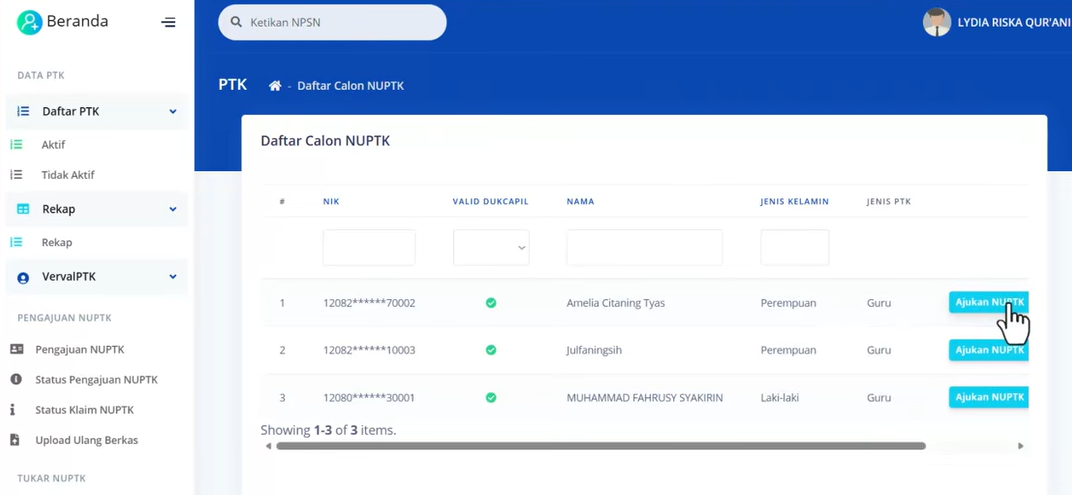Viewport: 1072px width, 495px height.
Task: Open the Lydia Riska Qur'ani avatar
Action: click(x=937, y=23)
